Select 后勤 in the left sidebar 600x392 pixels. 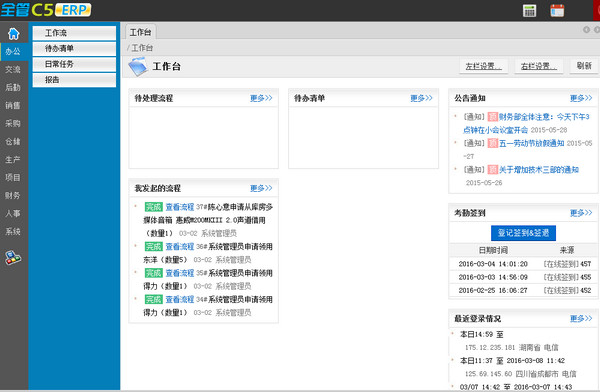pos(13,87)
